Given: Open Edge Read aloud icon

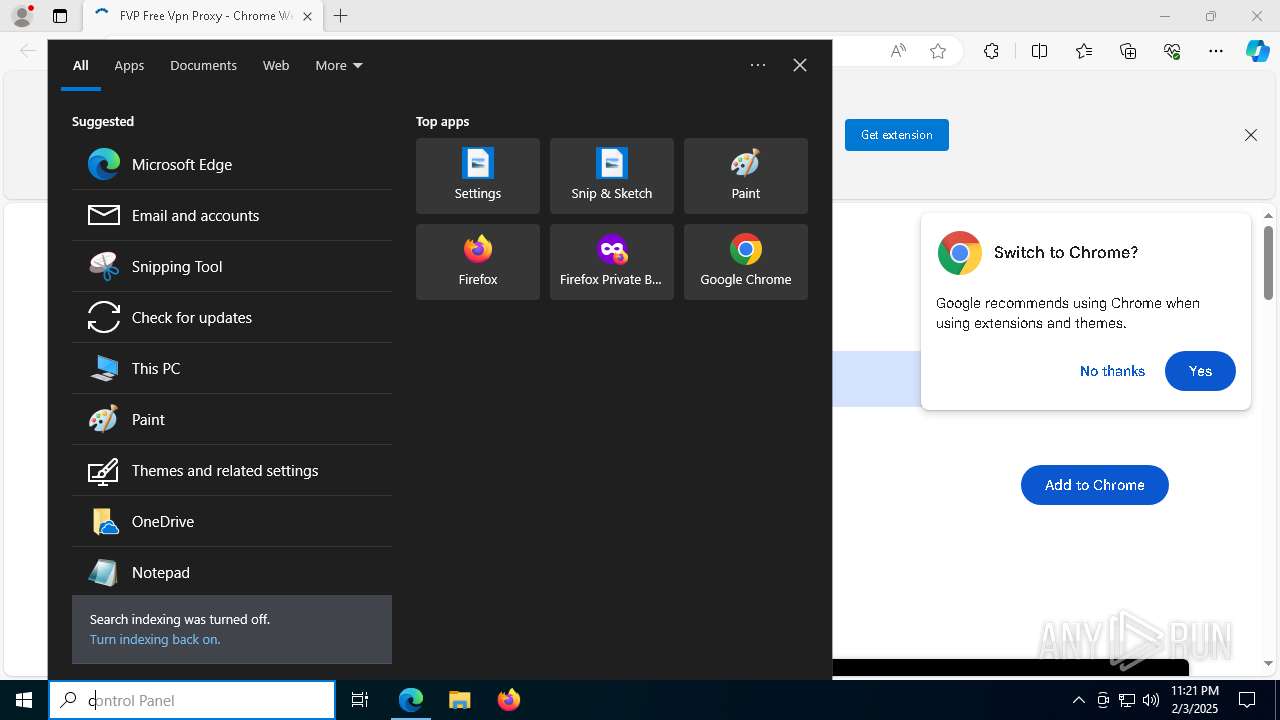Looking at the screenshot, I should pos(898,51).
